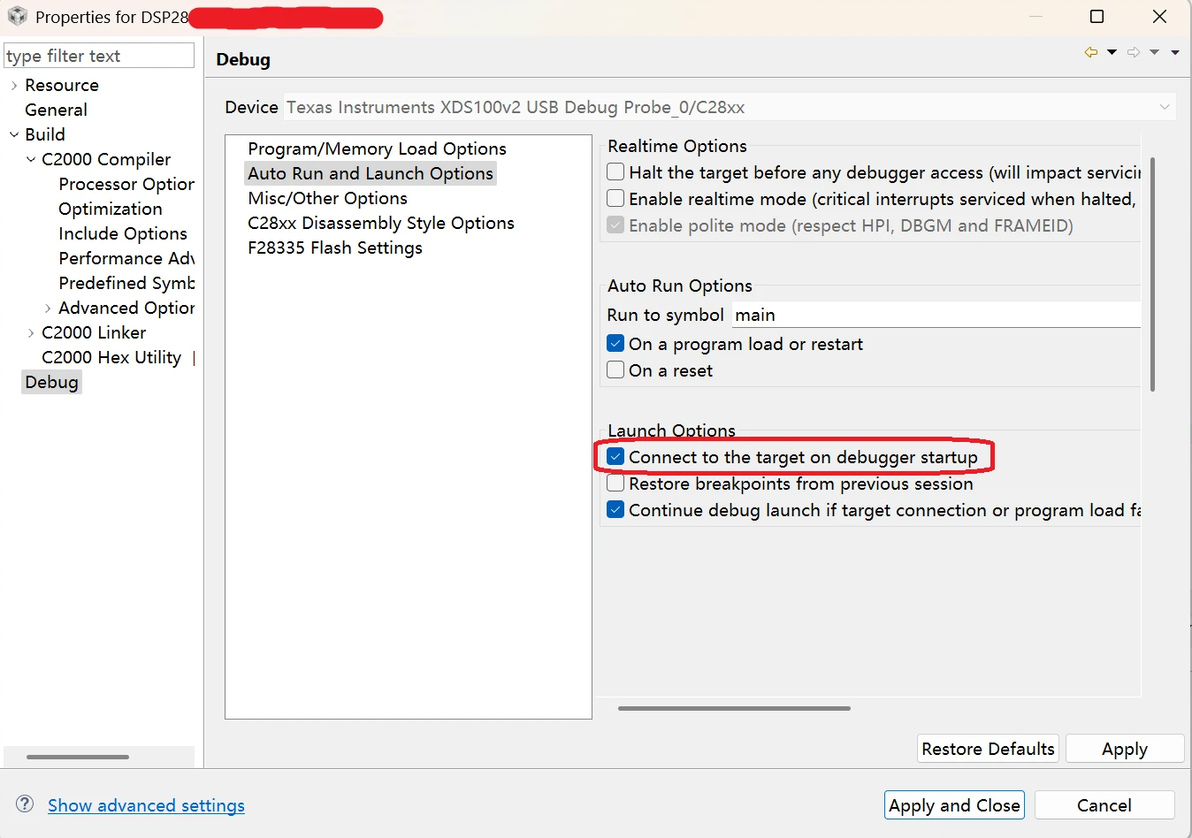This screenshot has width=1192, height=838.
Task: Select Program/Memory Load Options category
Action: tap(377, 149)
